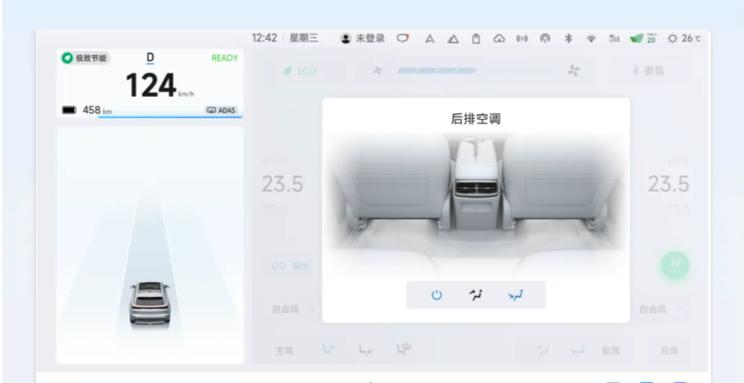Tap the vibration signal status icon
744x383 pixels.
pyautogui.click(x=522, y=39)
